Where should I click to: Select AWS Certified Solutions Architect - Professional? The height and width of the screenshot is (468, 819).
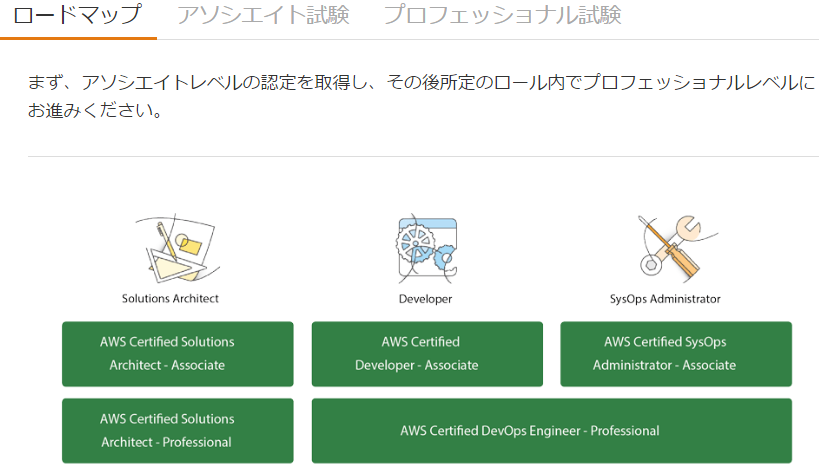click(177, 430)
